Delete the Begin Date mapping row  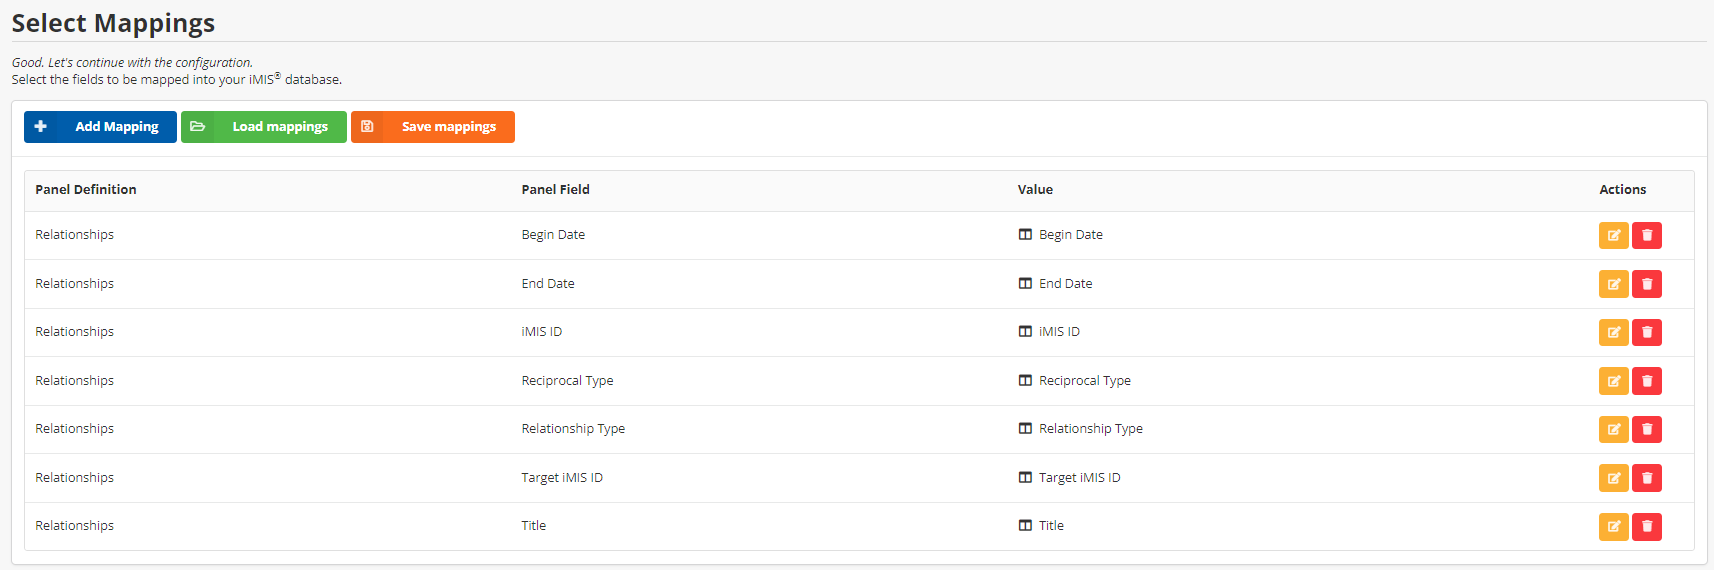[1646, 236]
